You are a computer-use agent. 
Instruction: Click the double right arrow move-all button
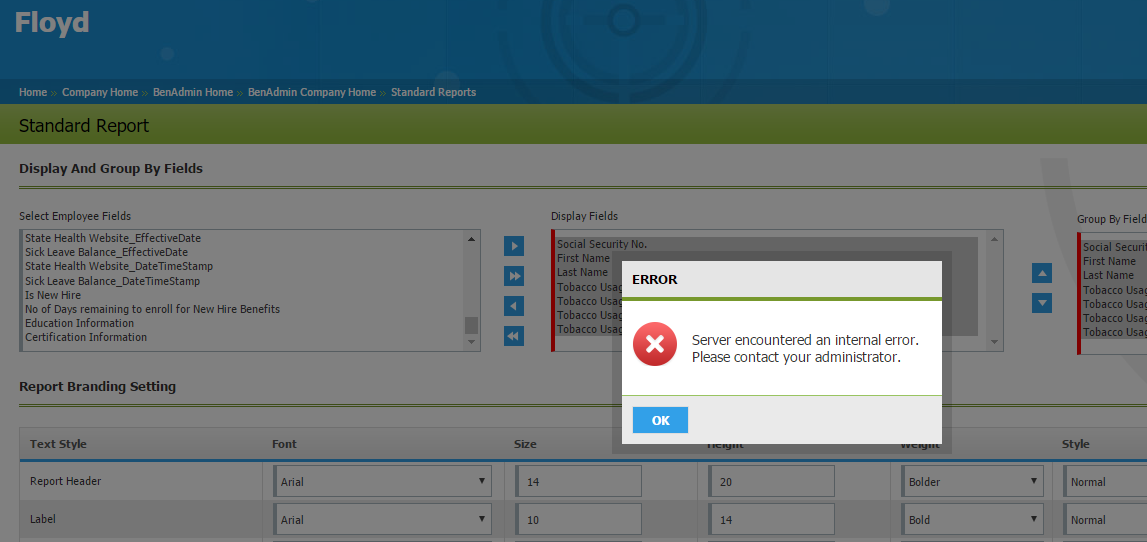514,276
